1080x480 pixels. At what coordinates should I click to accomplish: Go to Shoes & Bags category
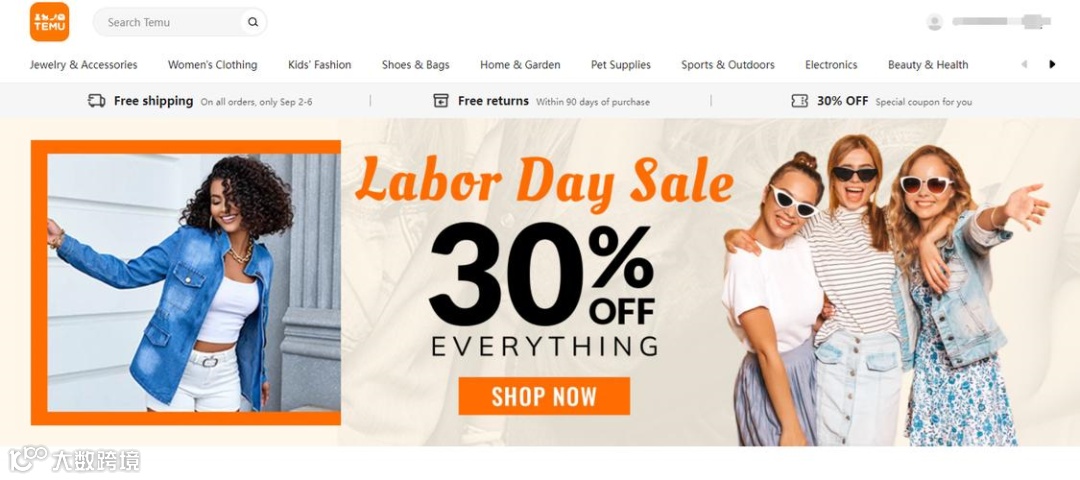(x=415, y=65)
